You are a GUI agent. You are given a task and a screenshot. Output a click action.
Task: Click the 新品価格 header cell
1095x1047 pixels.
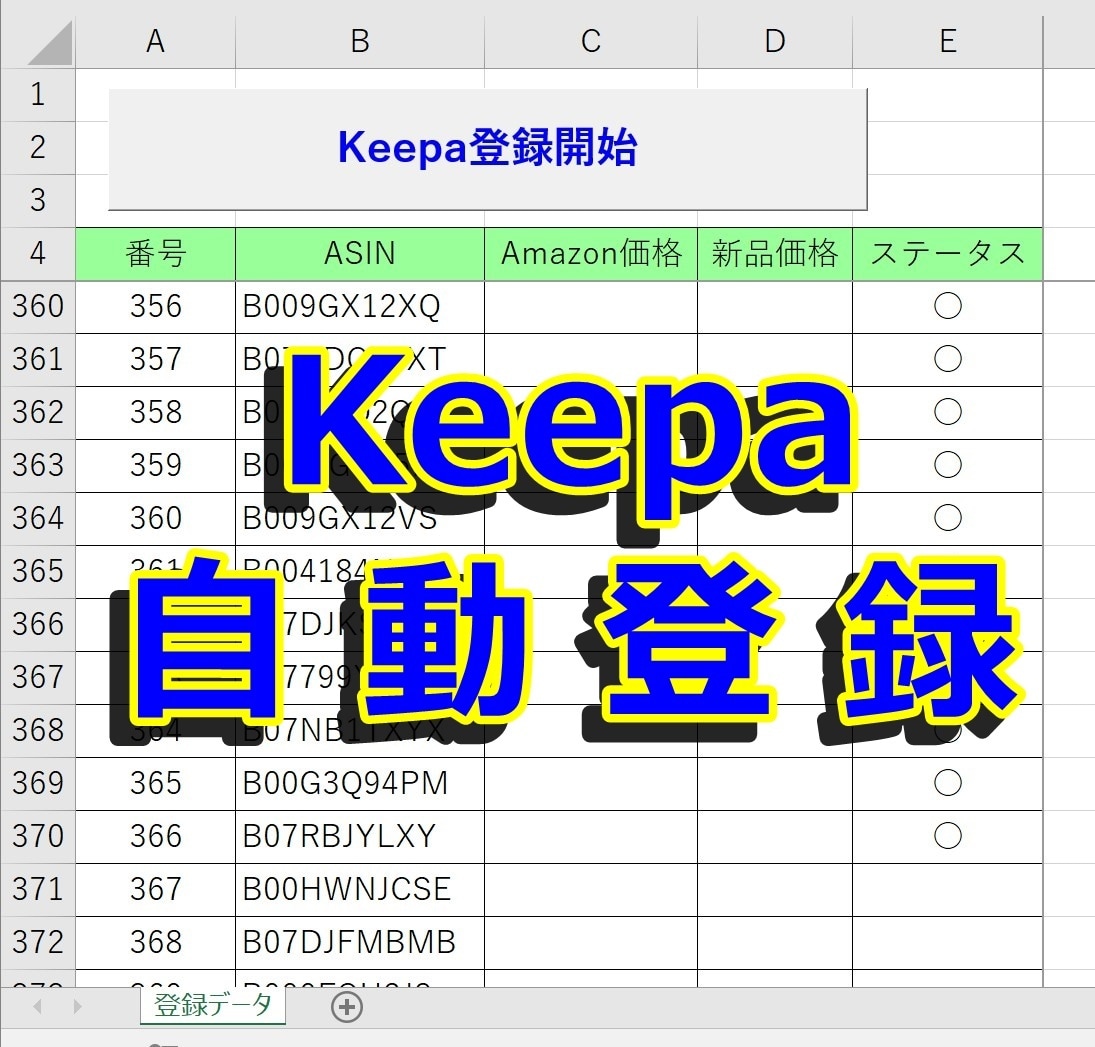(x=774, y=254)
